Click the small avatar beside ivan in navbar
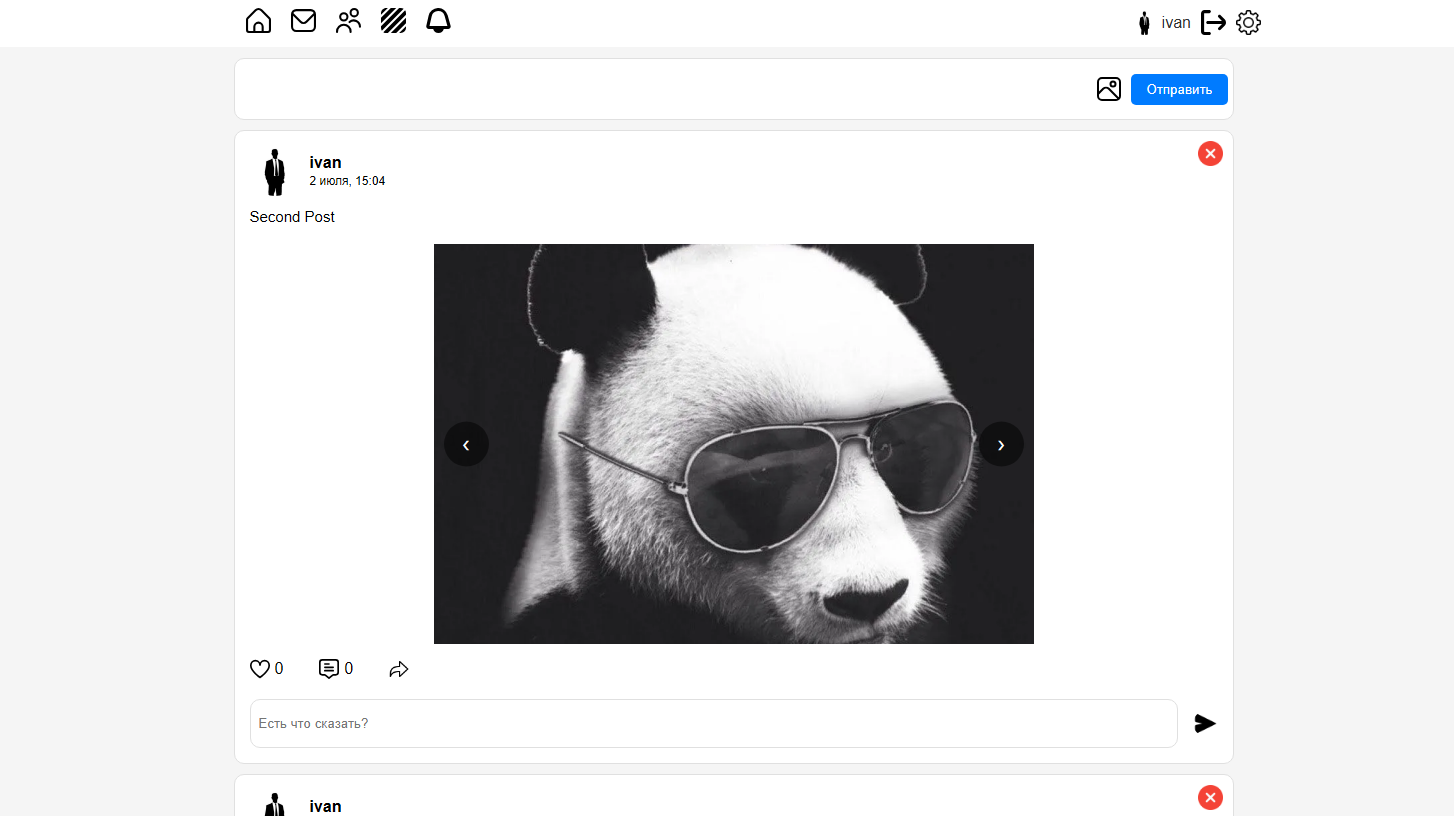Viewport: 1454px width, 816px height. point(1144,23)
